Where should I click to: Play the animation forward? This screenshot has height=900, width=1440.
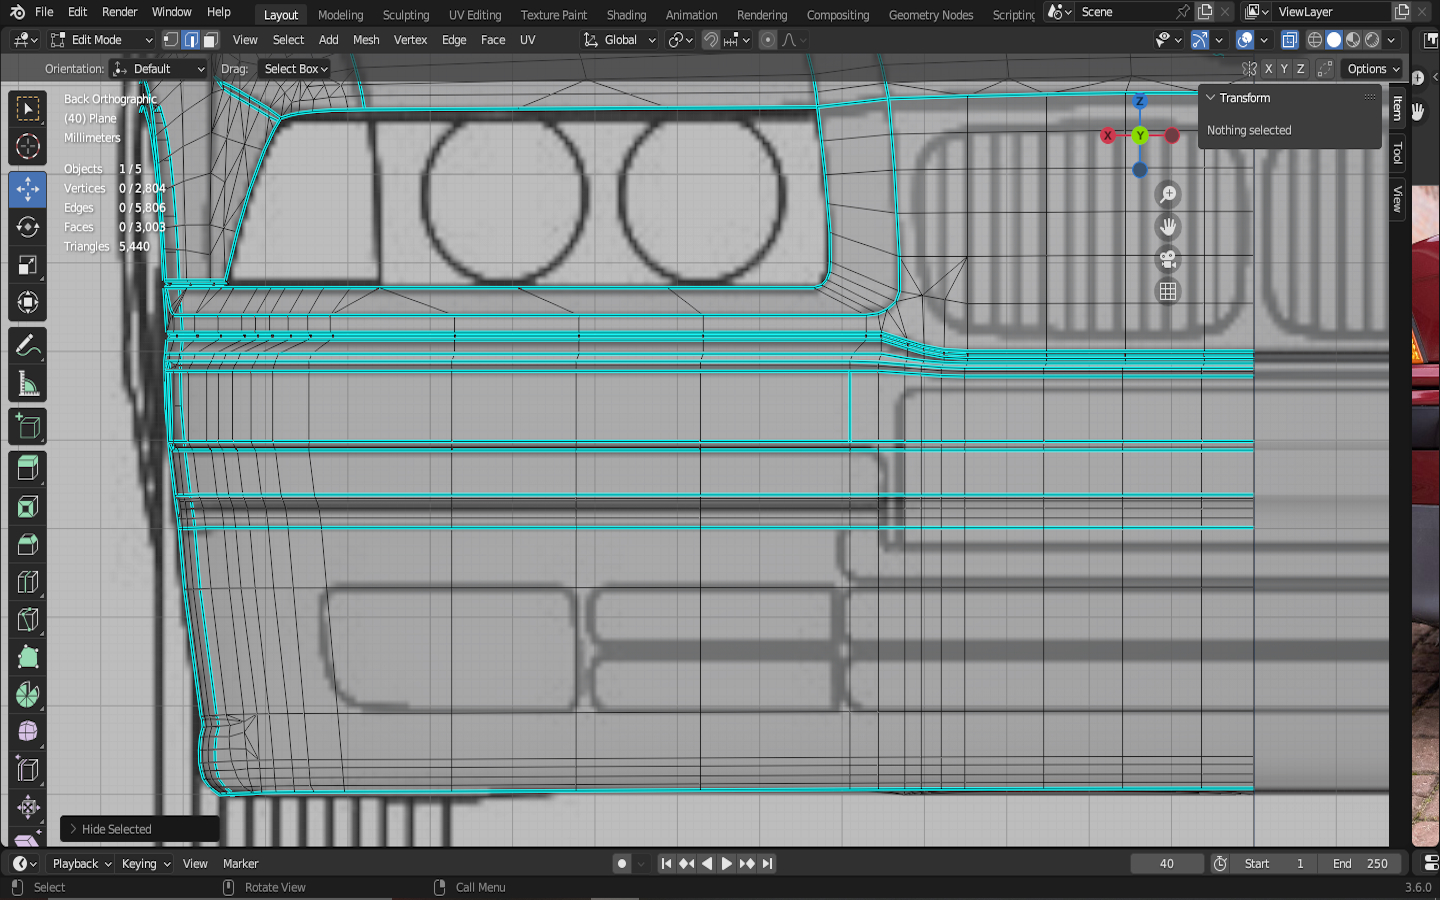[x=727, y=864]
